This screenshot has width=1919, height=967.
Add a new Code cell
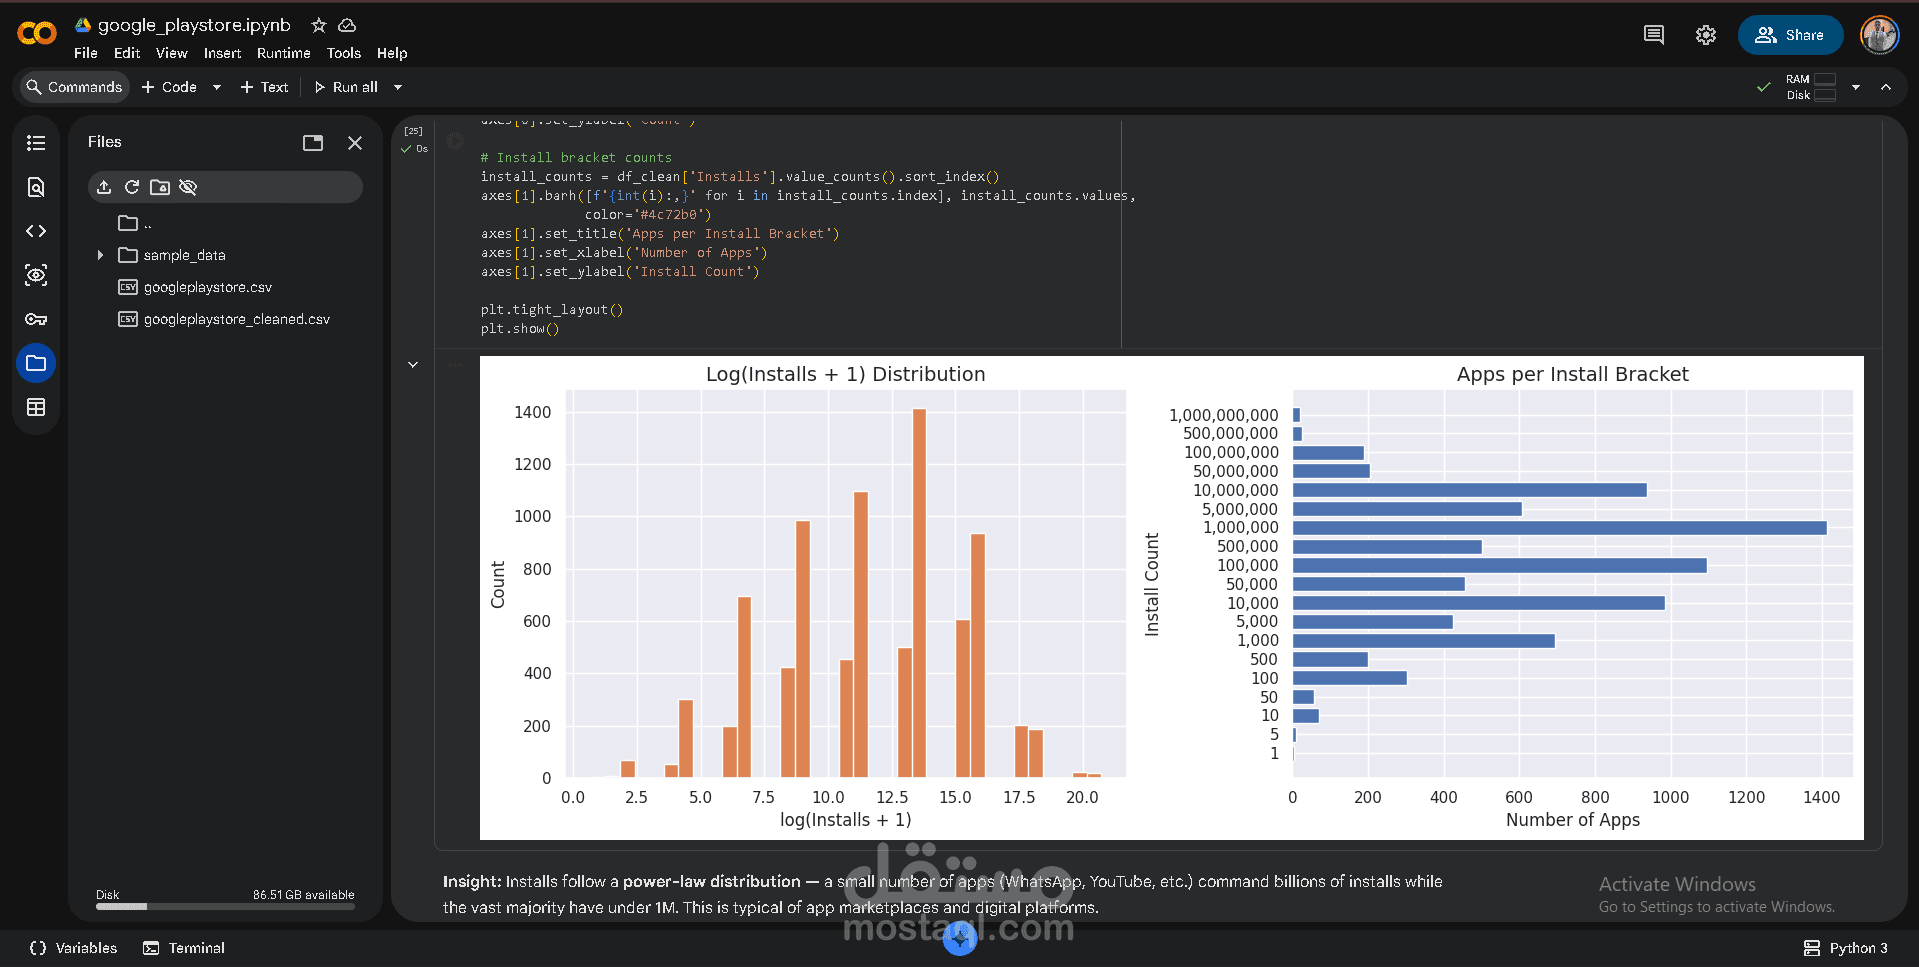pos(169,87)
